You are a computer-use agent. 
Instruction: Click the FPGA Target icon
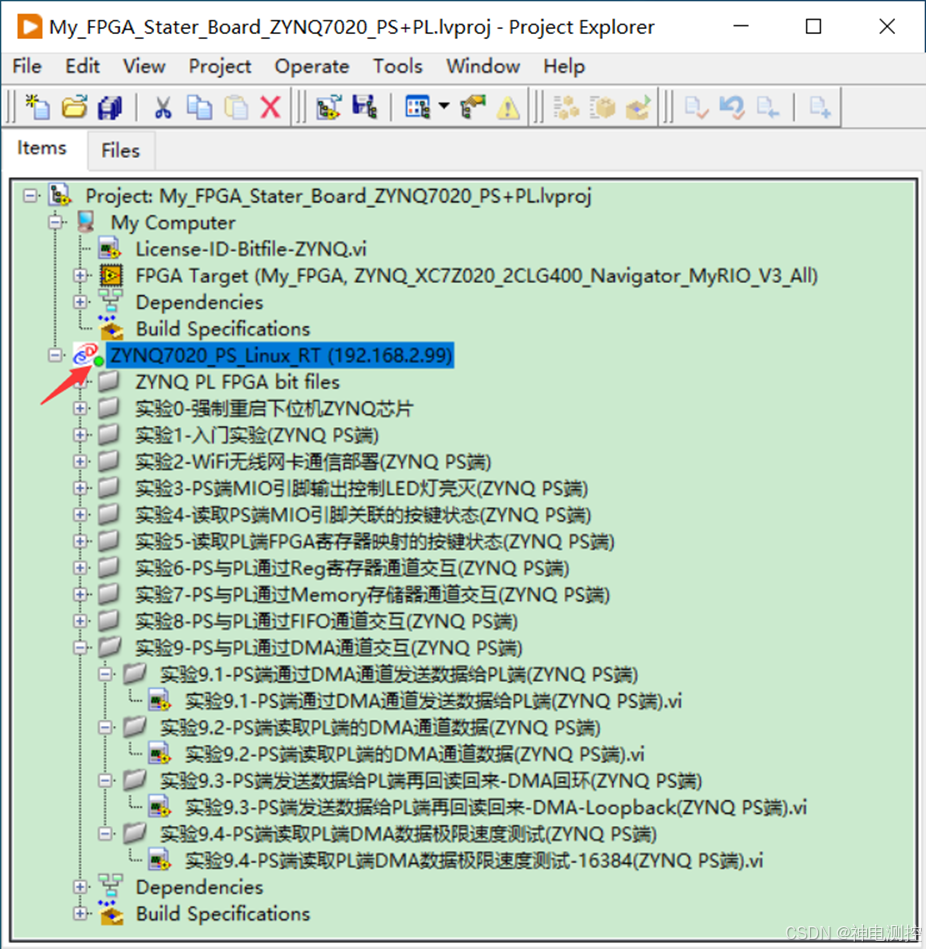click(x=111, y=275)
